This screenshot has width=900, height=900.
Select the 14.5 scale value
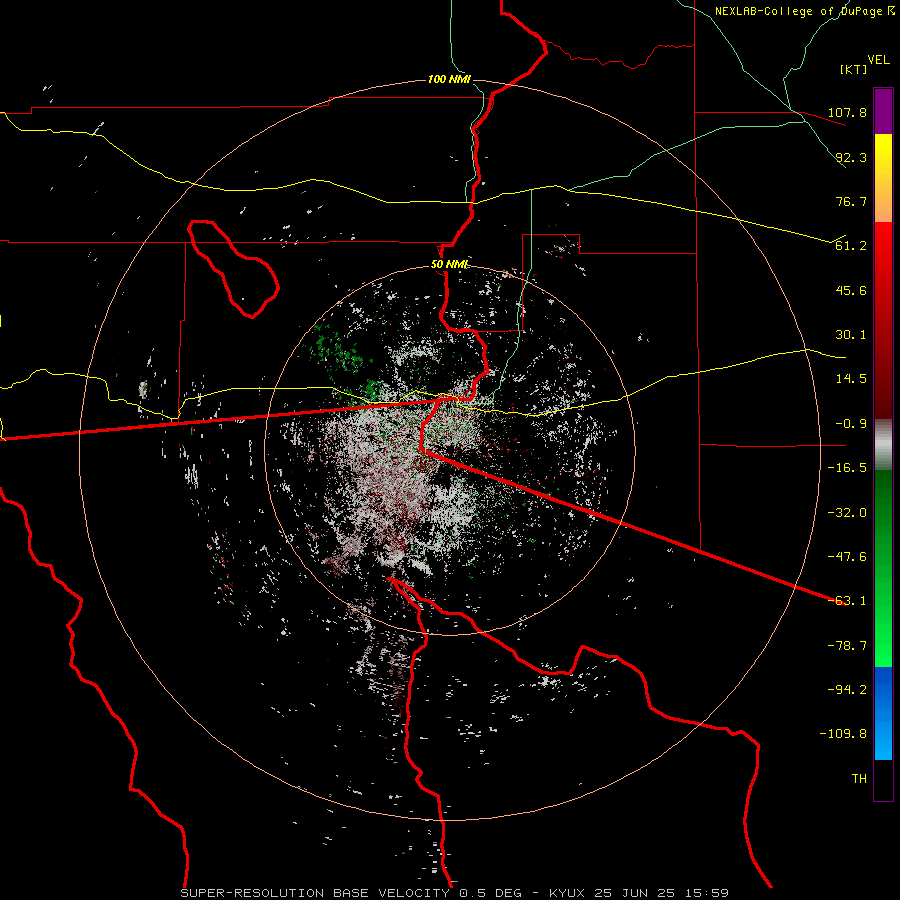(851, 379)
